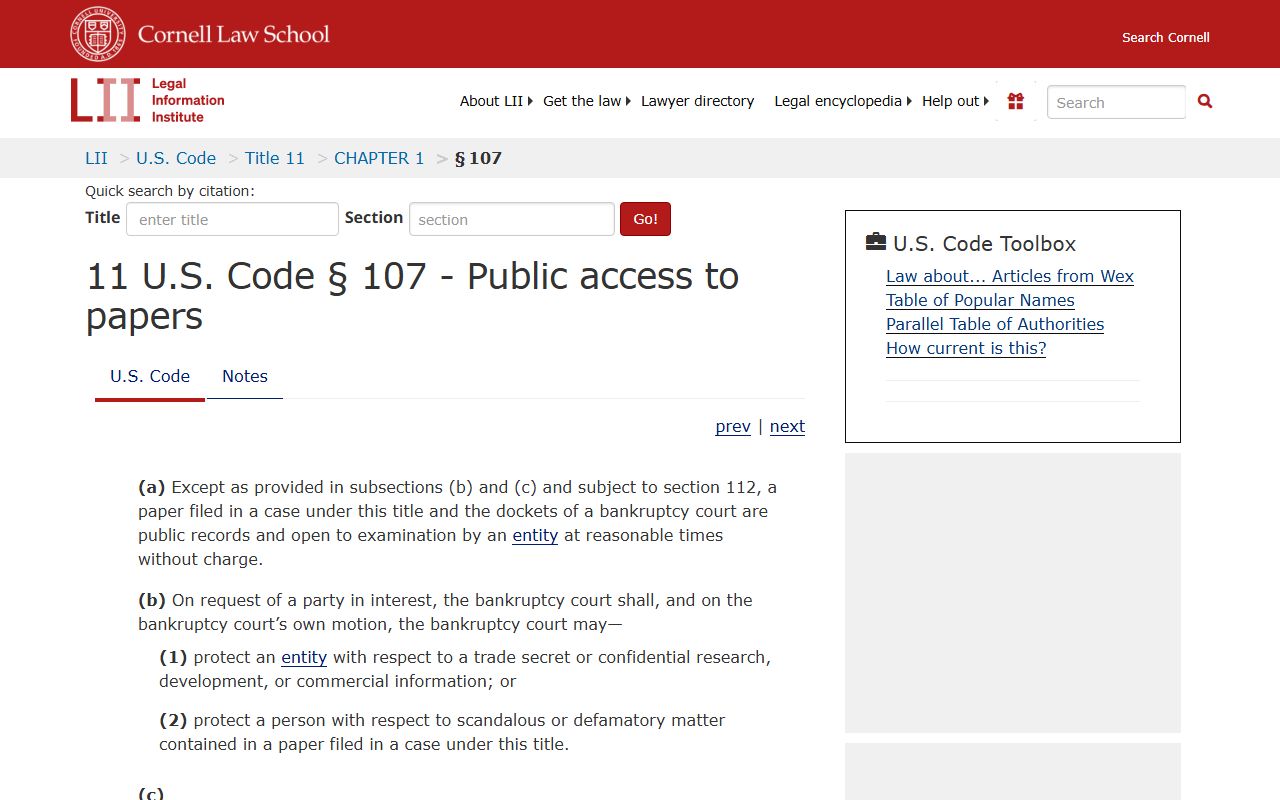
Task: Go to the prev section link
Action: 732,426
